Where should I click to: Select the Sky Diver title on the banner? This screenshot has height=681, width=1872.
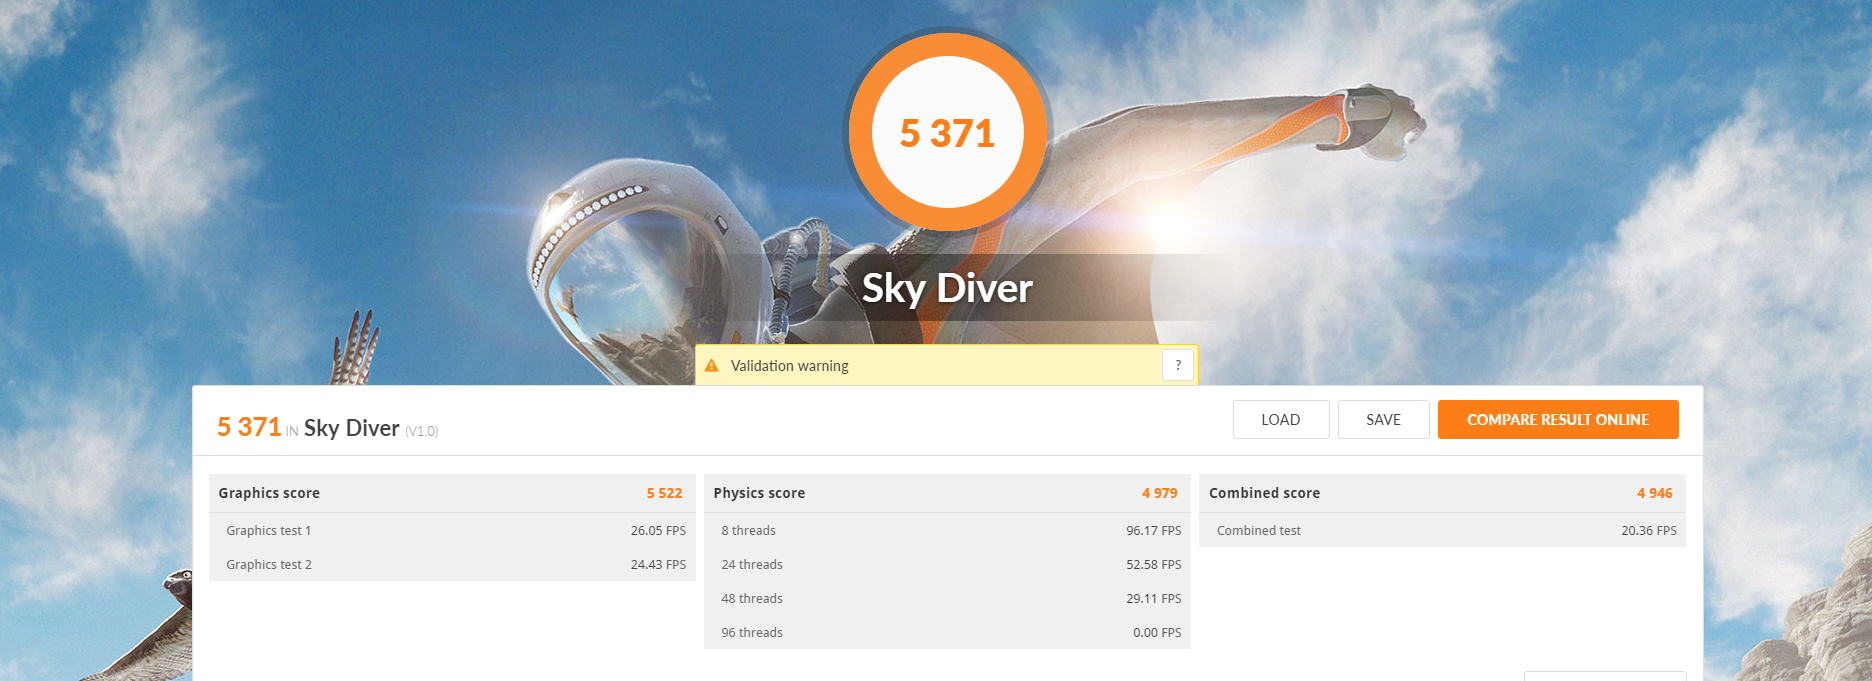(947, 288)
